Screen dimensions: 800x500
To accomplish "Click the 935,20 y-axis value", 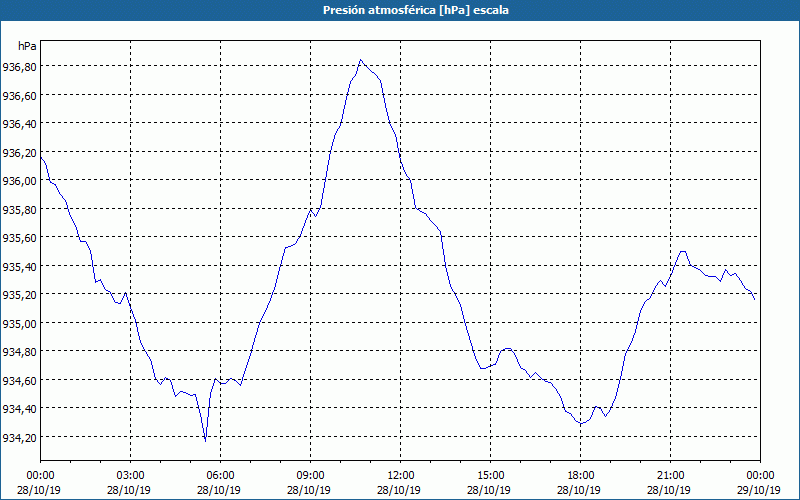I will point(19,294).
